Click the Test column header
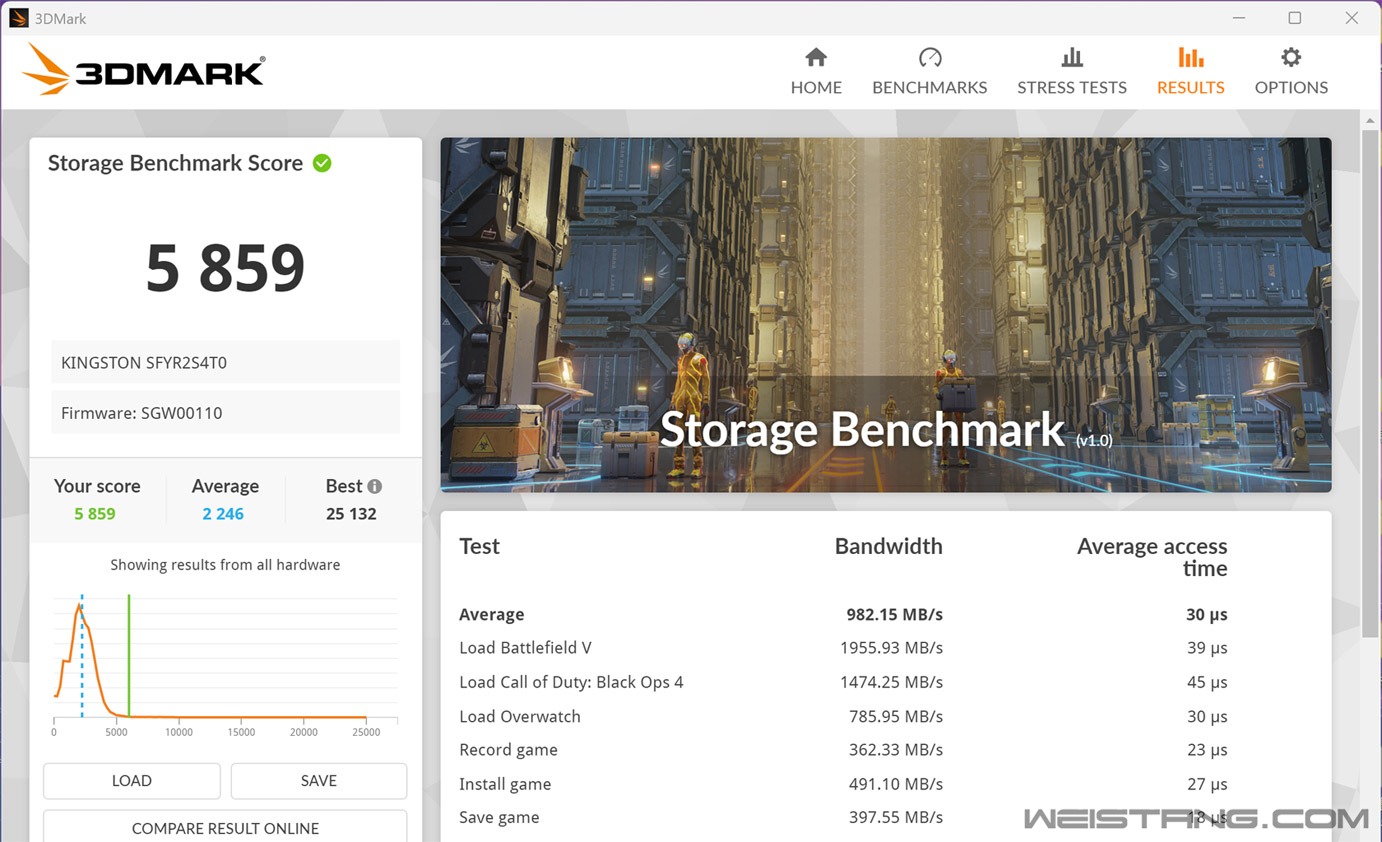 click(x=479, y=546)
